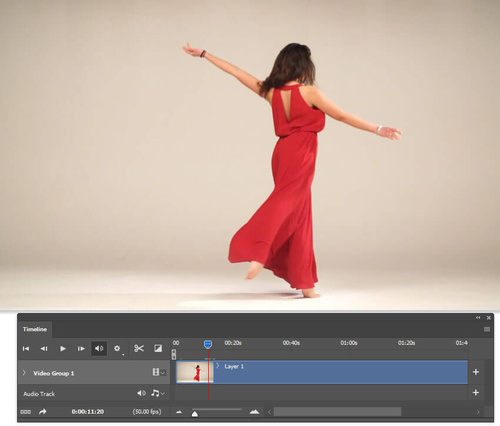This screenshot has width=500, height=426.
Task: Open the Video Group 1 filmstrip menu
Action: pos(158,372)
